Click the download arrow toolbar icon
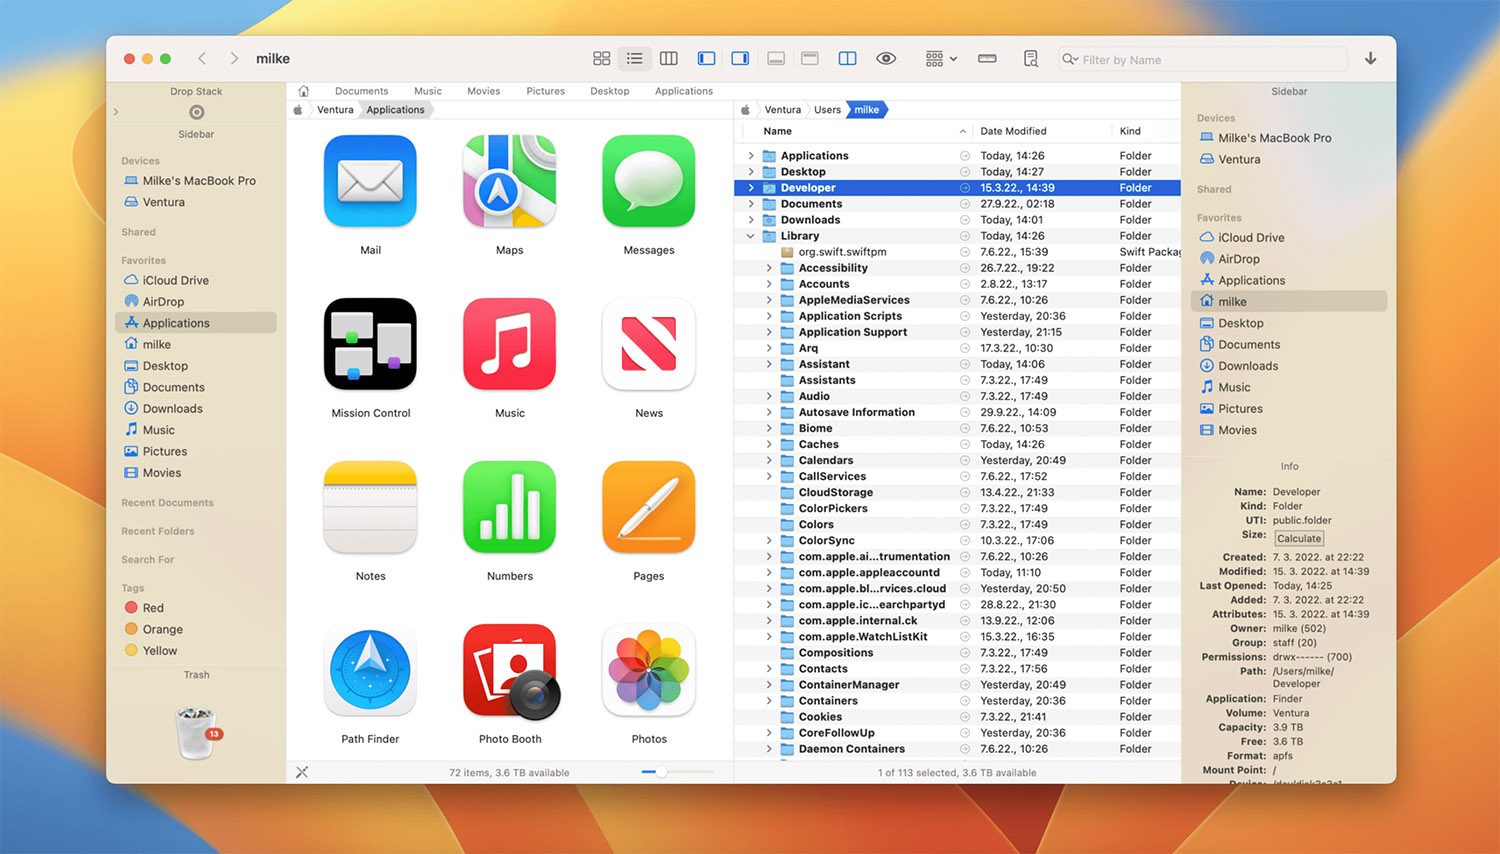This screenshot has height=854, width=1500. pyautogui.click(x=1370, y=59)
